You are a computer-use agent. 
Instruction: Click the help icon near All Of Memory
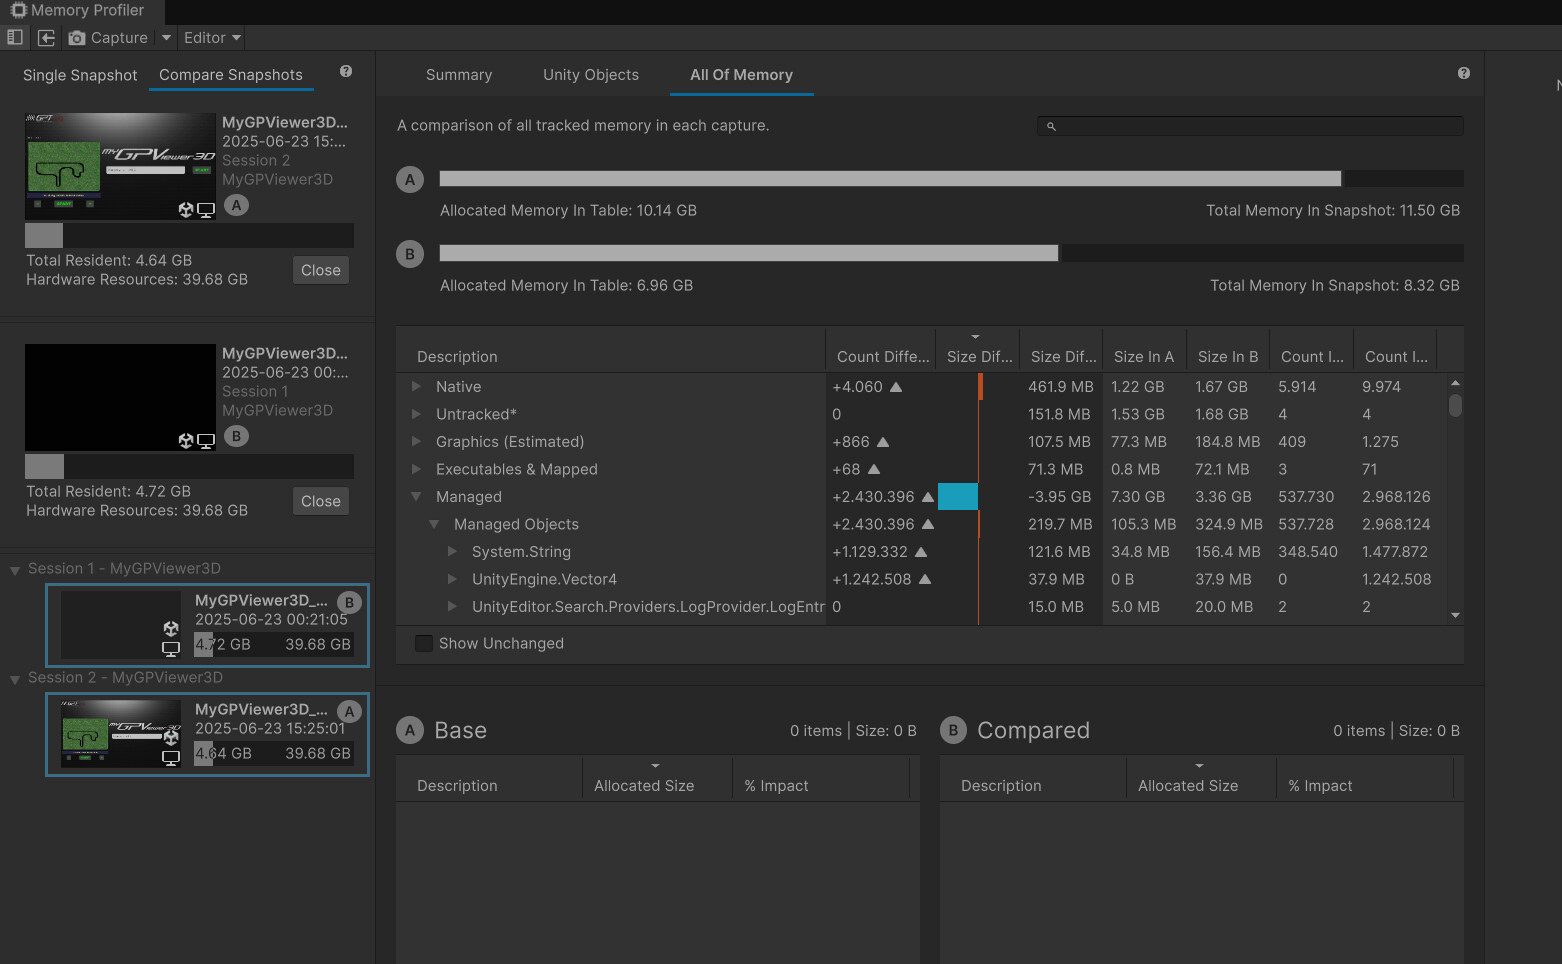[x=1463, y=73]
